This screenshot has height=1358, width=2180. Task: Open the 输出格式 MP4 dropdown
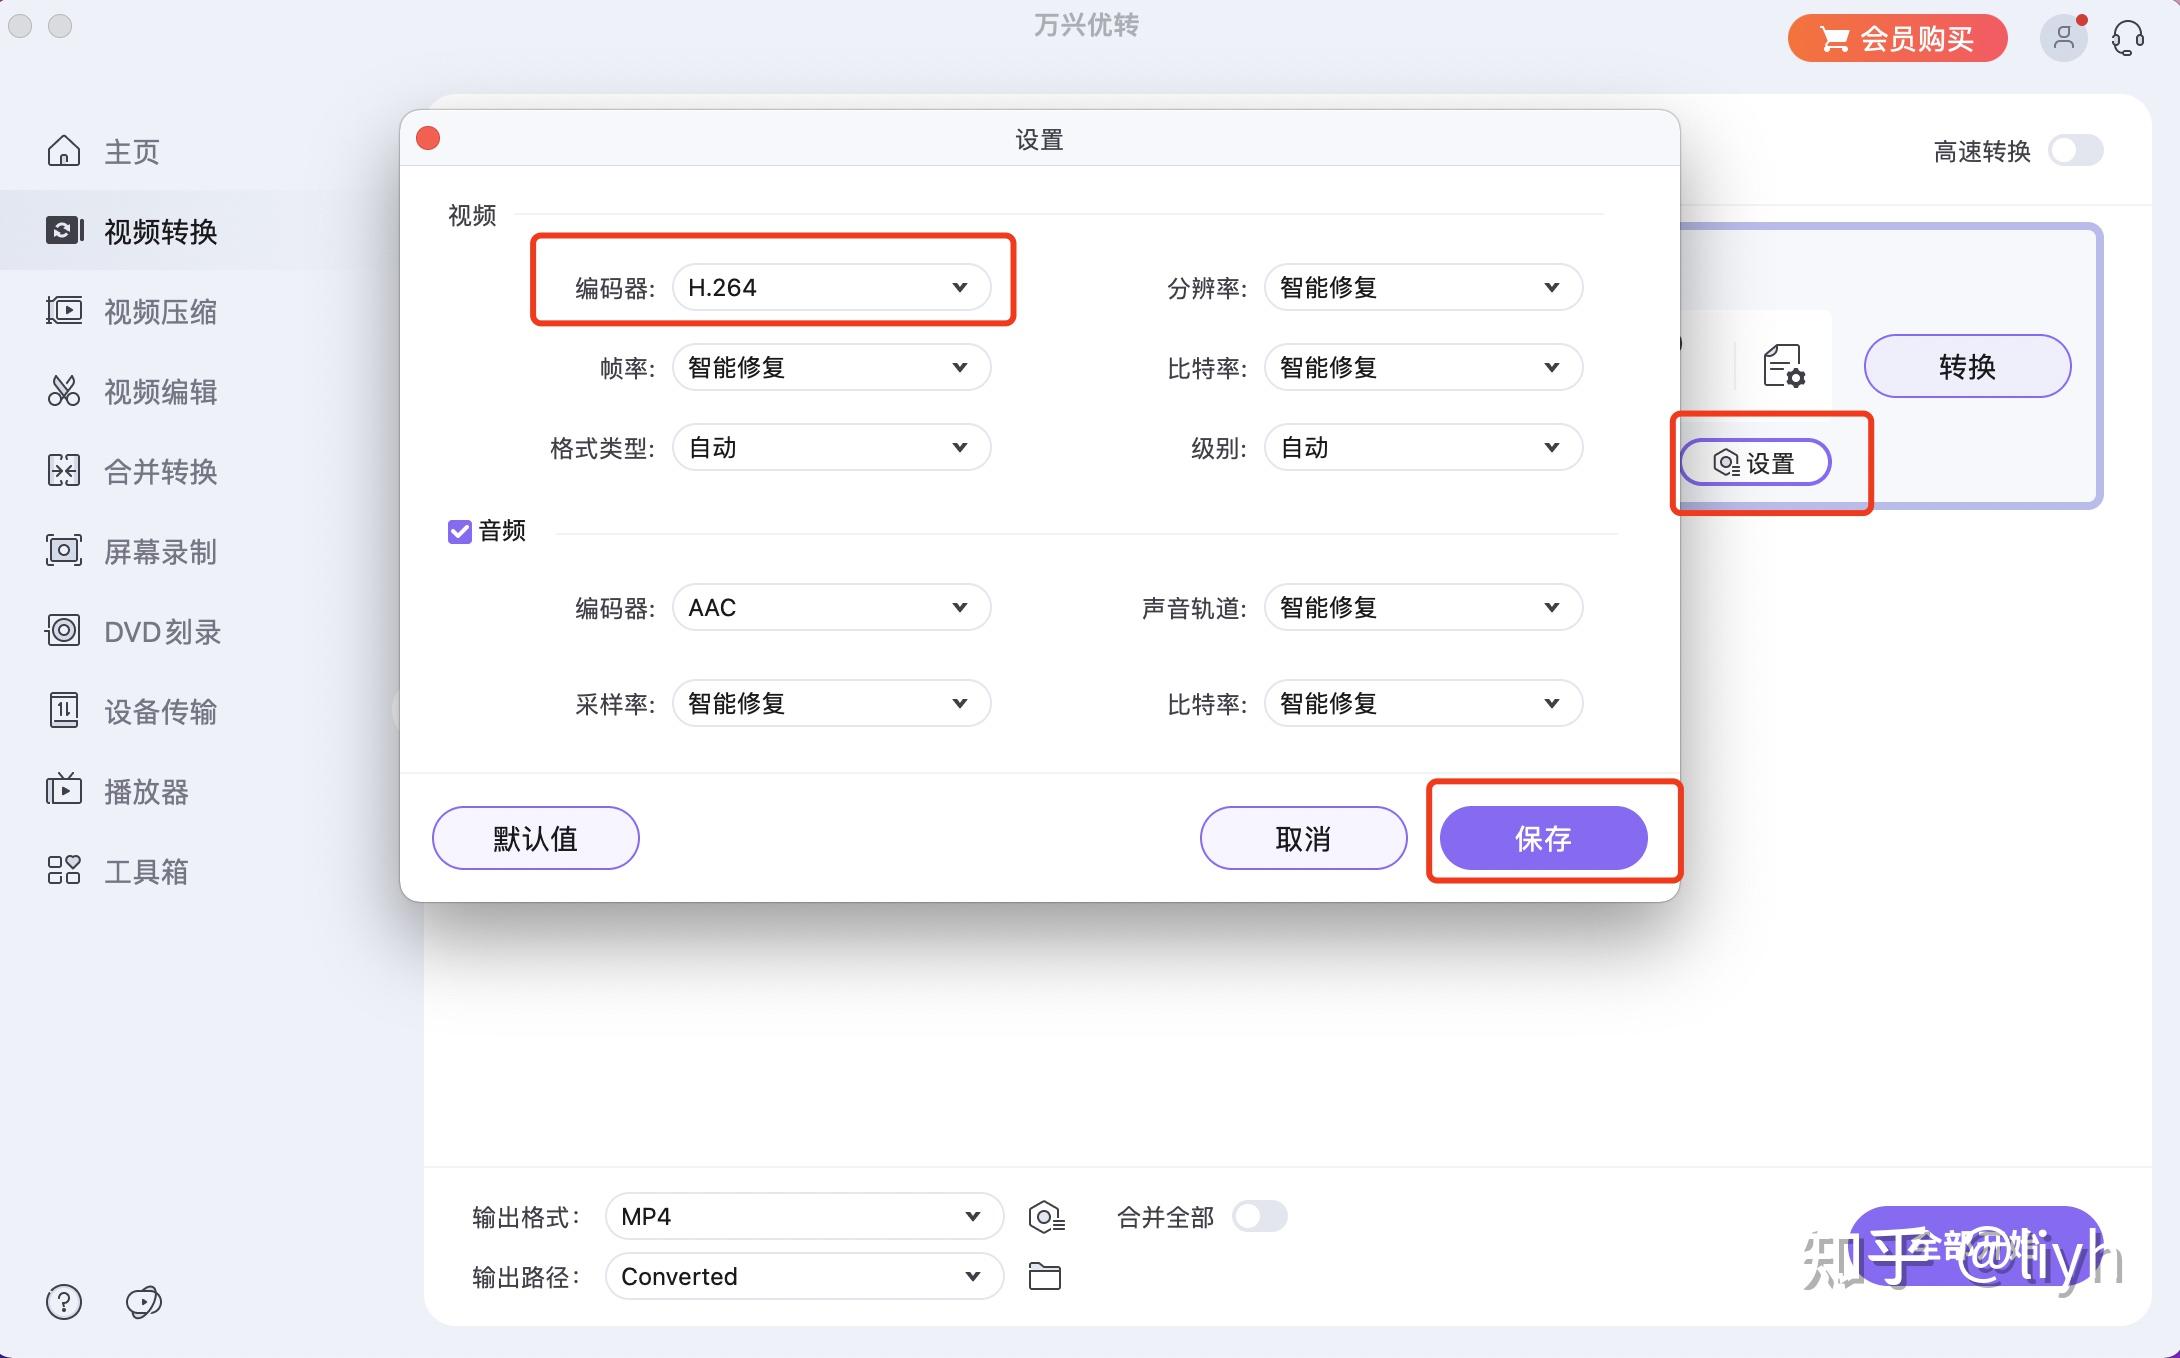(803, 1216)
